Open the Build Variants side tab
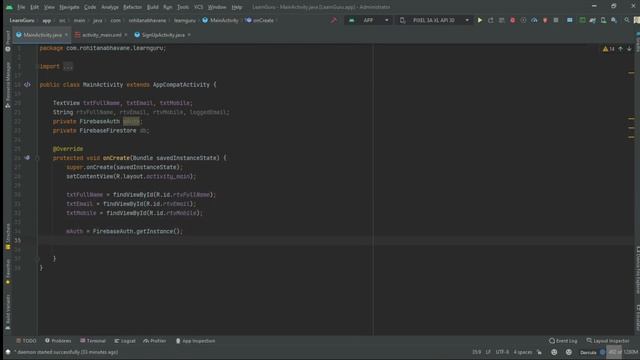 pos(8,312)
